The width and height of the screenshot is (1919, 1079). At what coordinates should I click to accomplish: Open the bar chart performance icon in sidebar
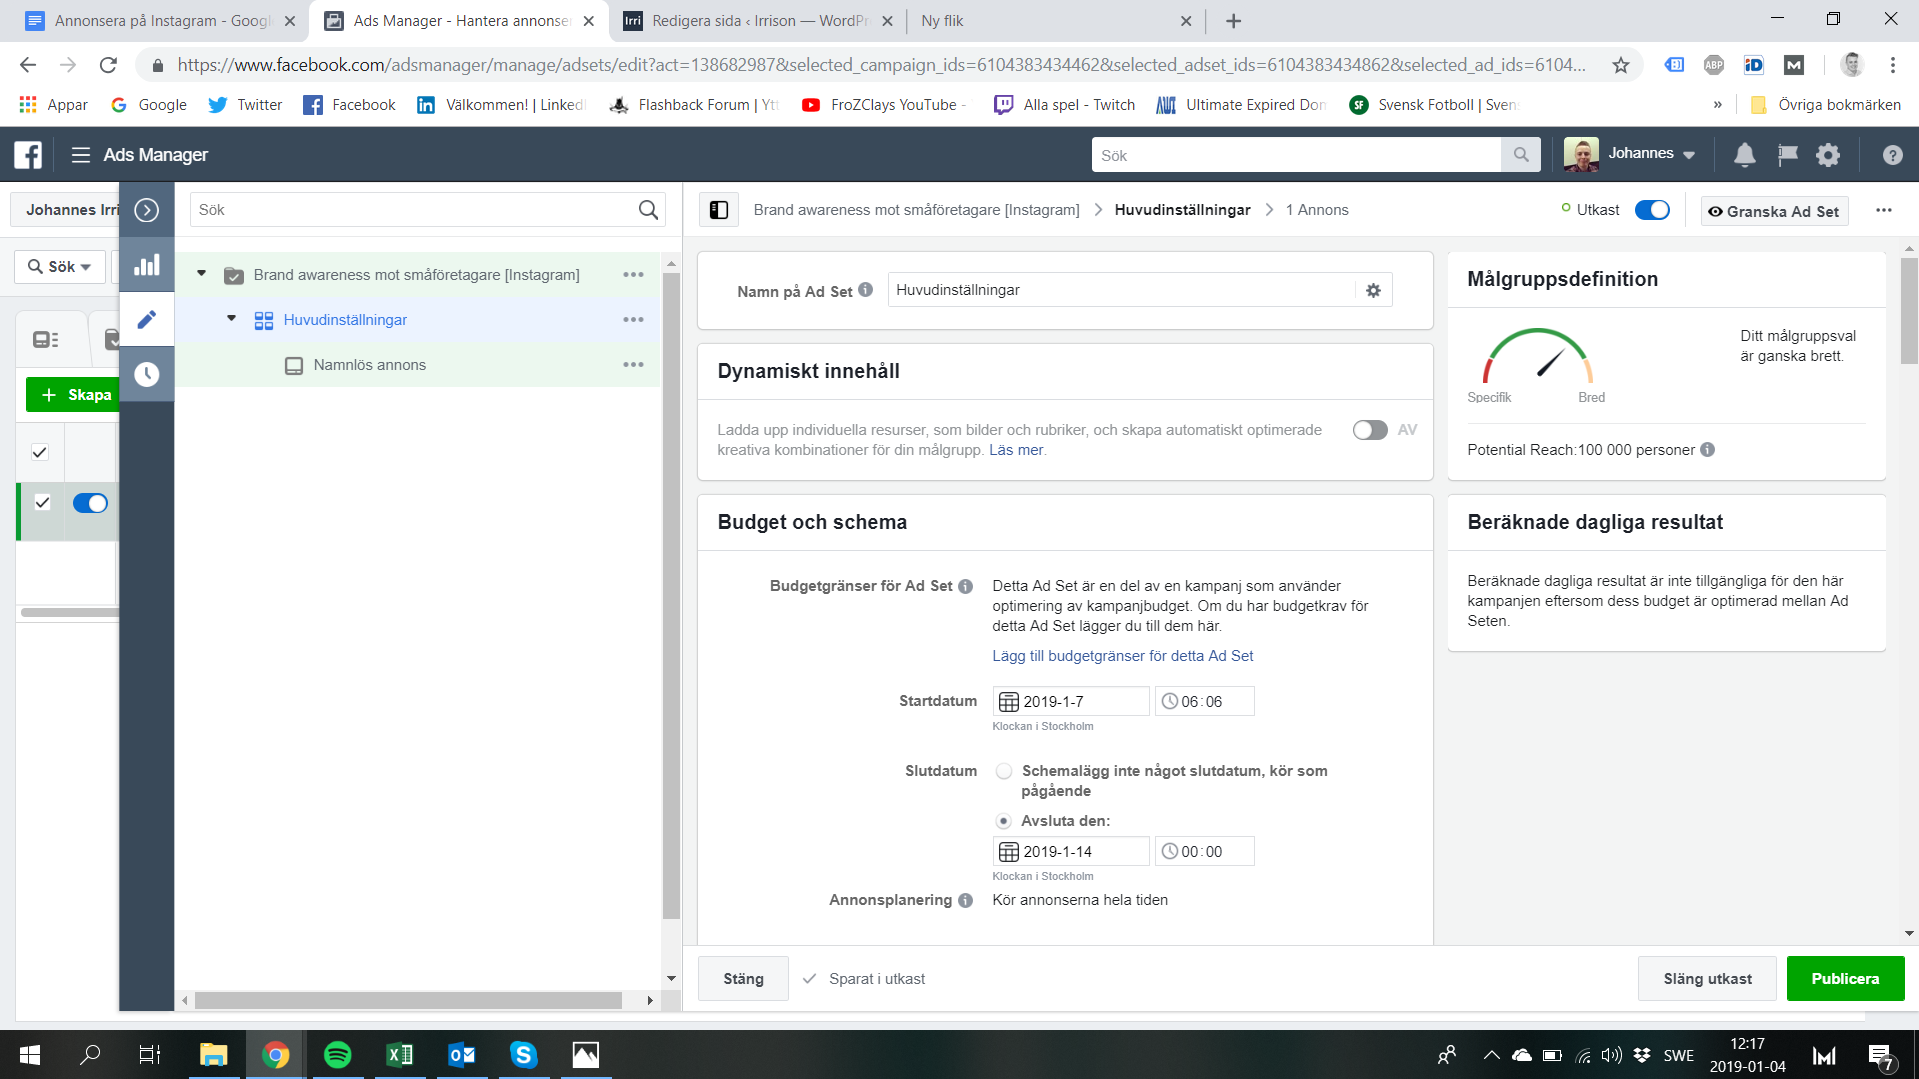pyautogui.click(x=147, y=265)
